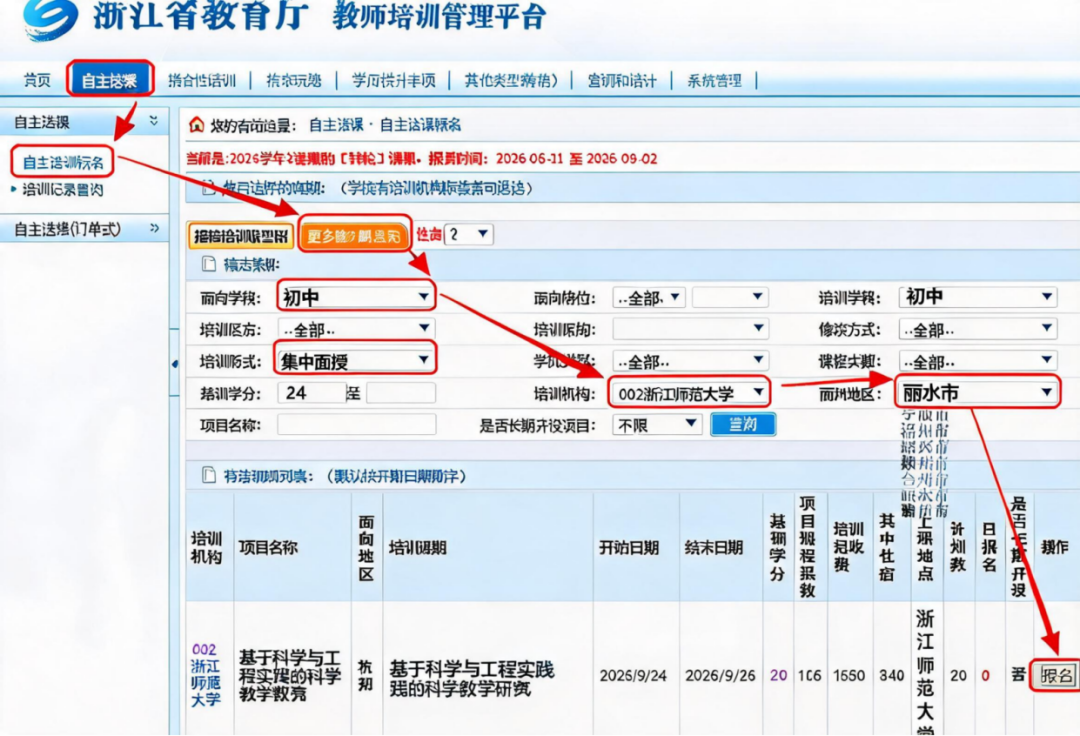Click the document icon beside the filter heading
Screen dimensions: 1080x736
click(x=208, y=264)
